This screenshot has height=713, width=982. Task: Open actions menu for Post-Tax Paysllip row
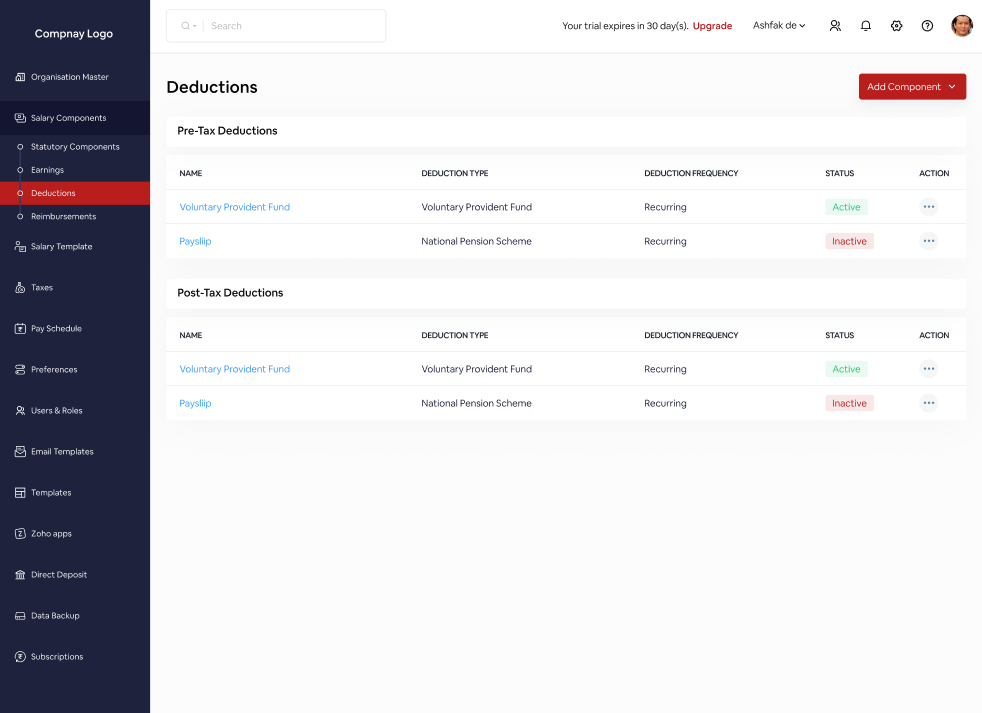click(928, 403)
